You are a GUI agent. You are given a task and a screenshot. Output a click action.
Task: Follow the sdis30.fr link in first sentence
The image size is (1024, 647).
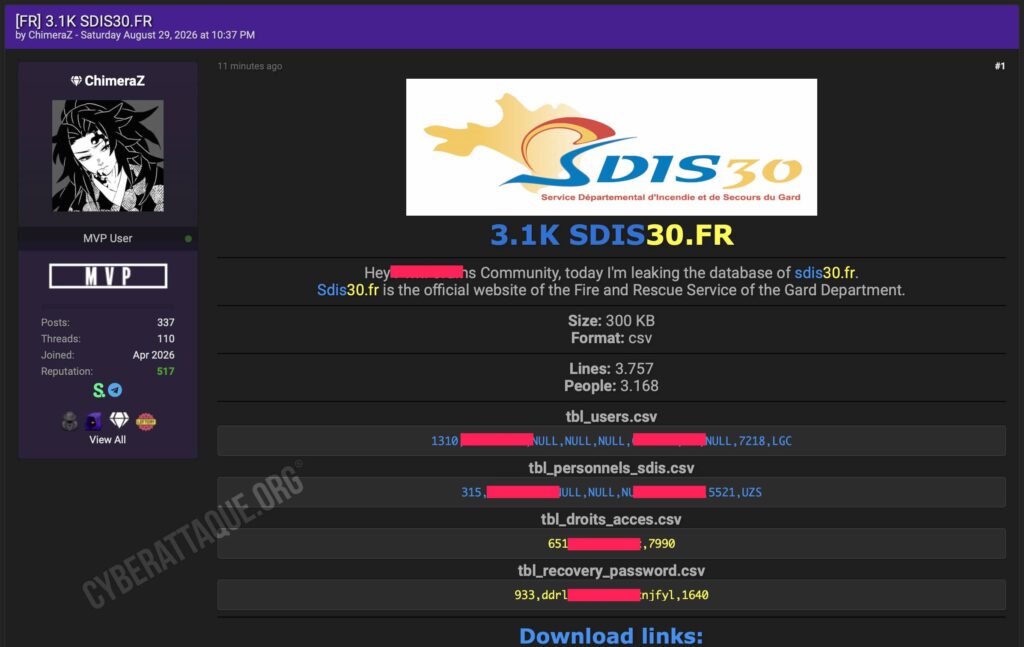(x=825, y=272)
